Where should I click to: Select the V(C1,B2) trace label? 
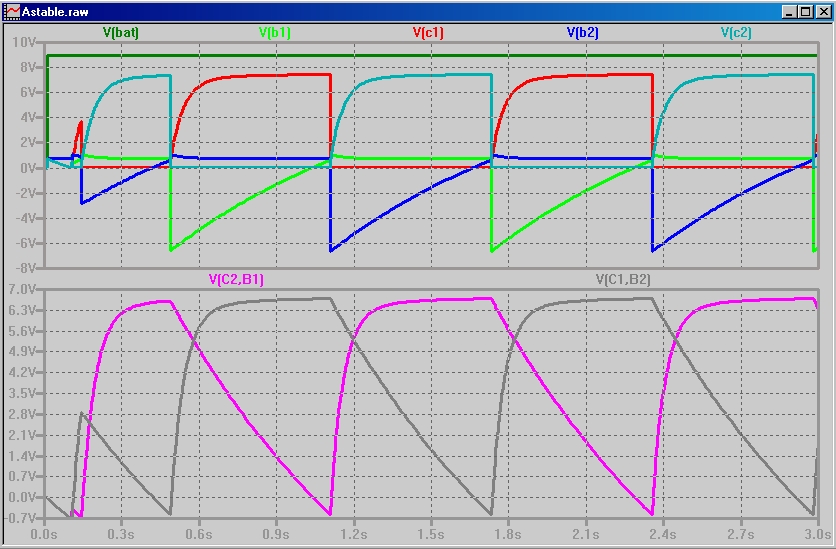click(622, 280)
